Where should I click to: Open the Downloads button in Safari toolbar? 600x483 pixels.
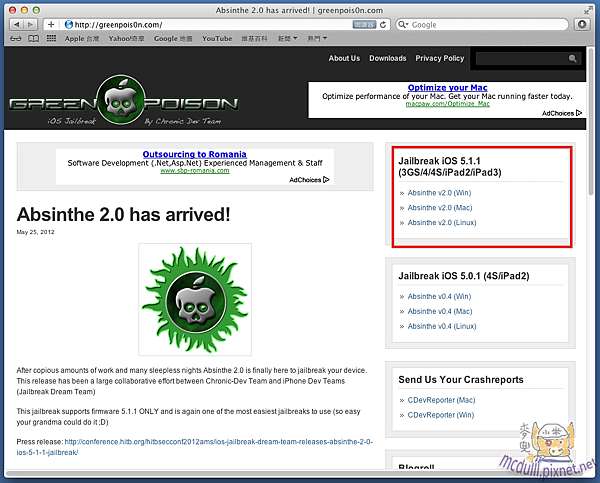point(582,24)
